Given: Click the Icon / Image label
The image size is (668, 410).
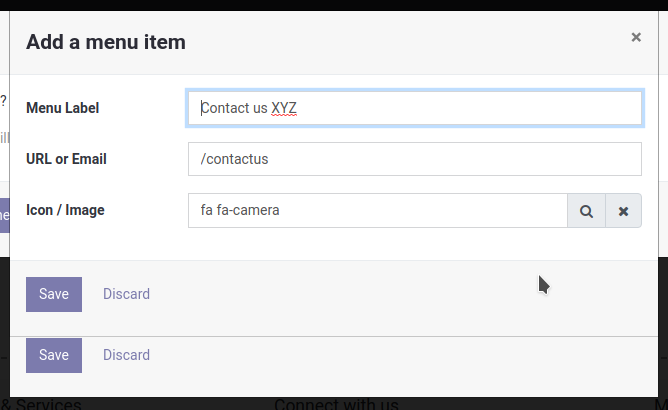Looking at the screenshot, I should (x=65, y=210).
